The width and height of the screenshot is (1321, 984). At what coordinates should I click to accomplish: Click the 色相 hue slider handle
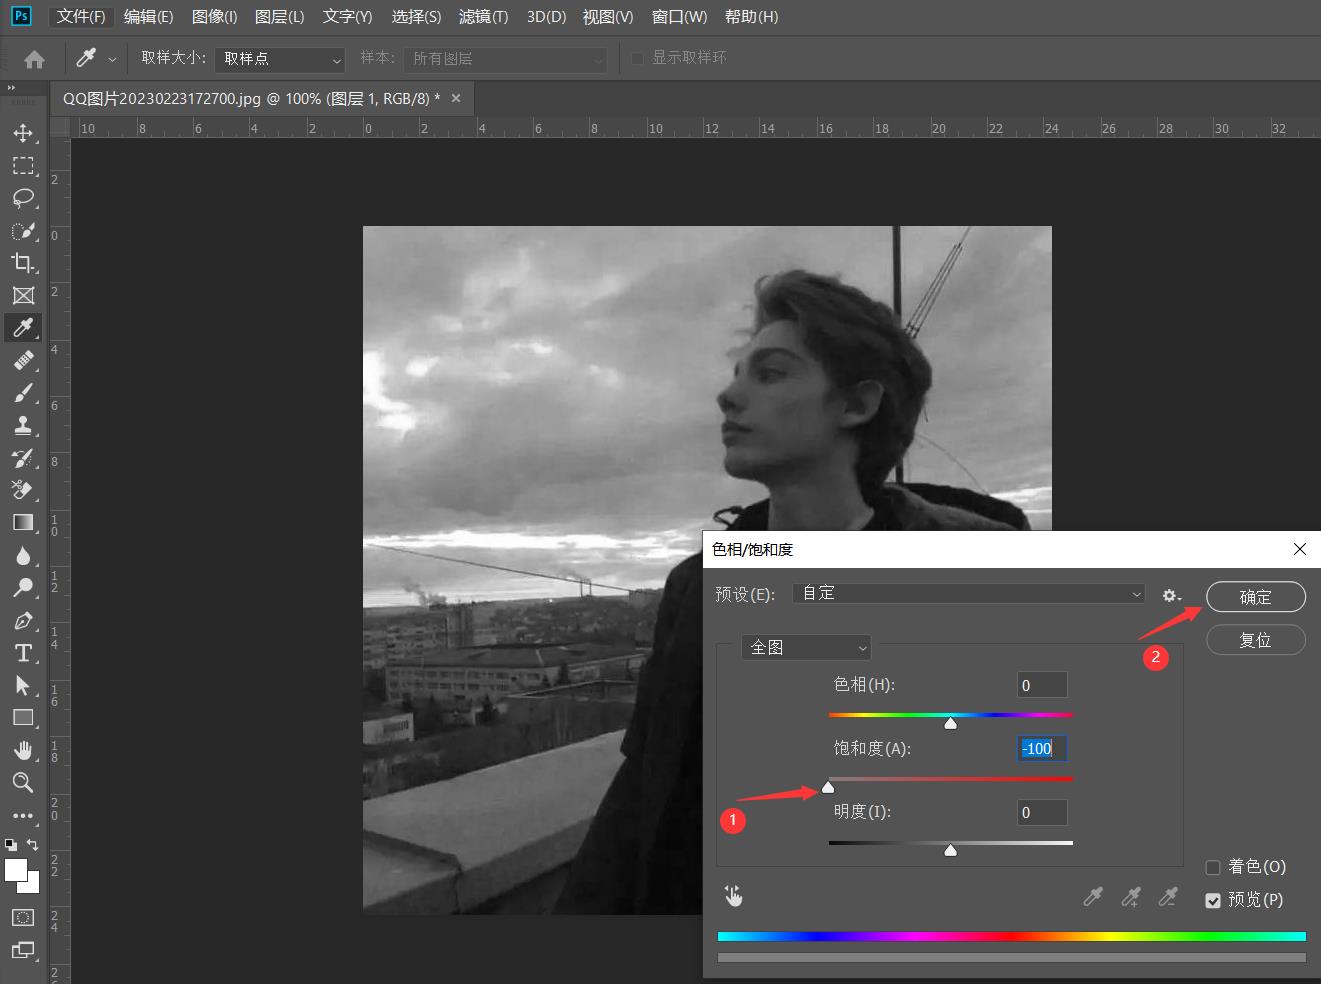951,723
